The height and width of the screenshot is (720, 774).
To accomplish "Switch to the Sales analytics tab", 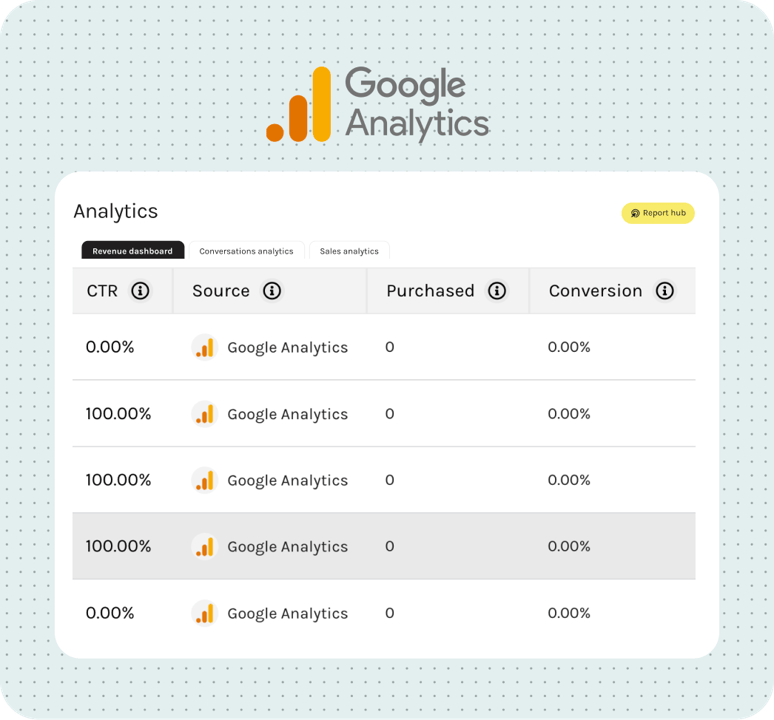I will (x=349, y=251).
